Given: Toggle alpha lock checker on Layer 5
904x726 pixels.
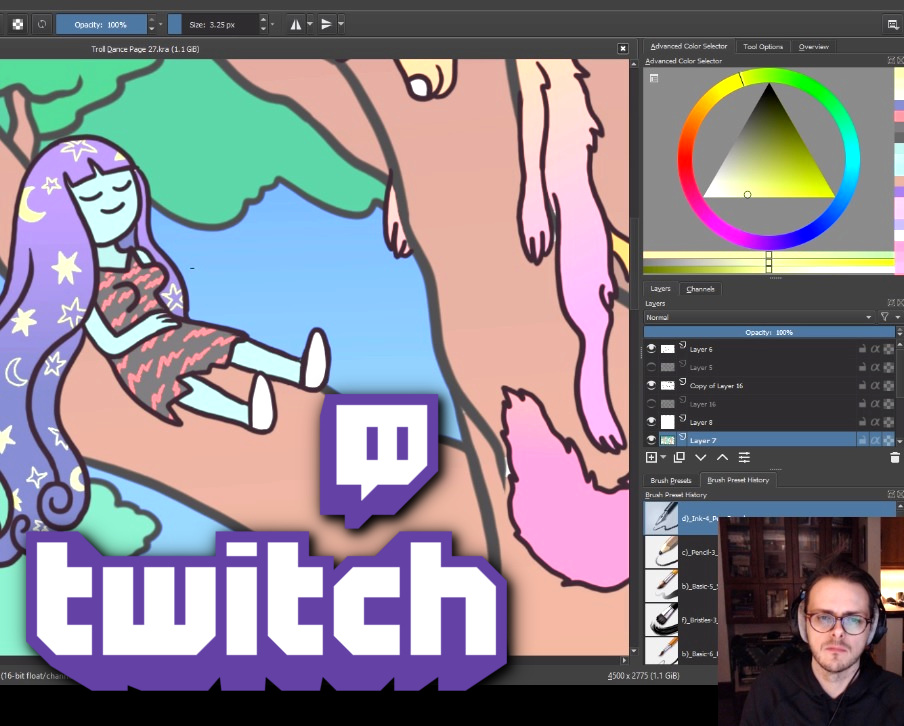Looking at the screenshot, I should [888, 367].
